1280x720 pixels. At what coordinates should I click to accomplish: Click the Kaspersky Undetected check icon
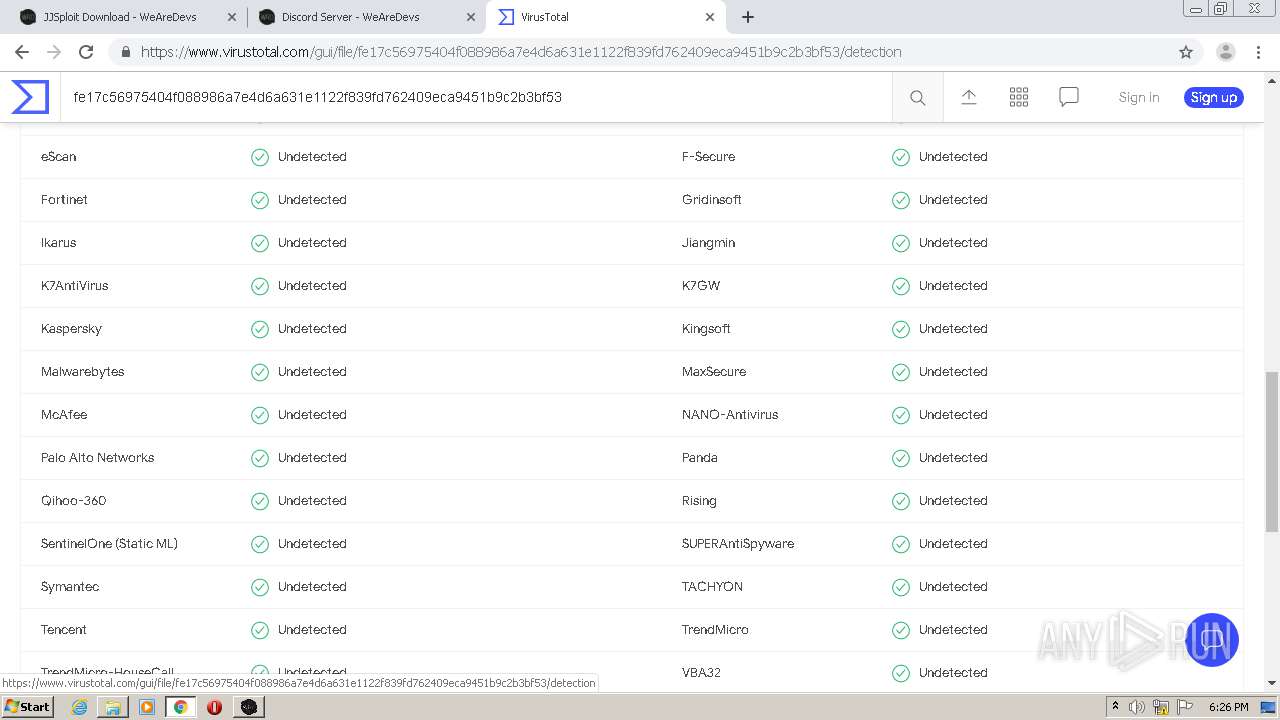pyautogui.click(x=260, y=329)
